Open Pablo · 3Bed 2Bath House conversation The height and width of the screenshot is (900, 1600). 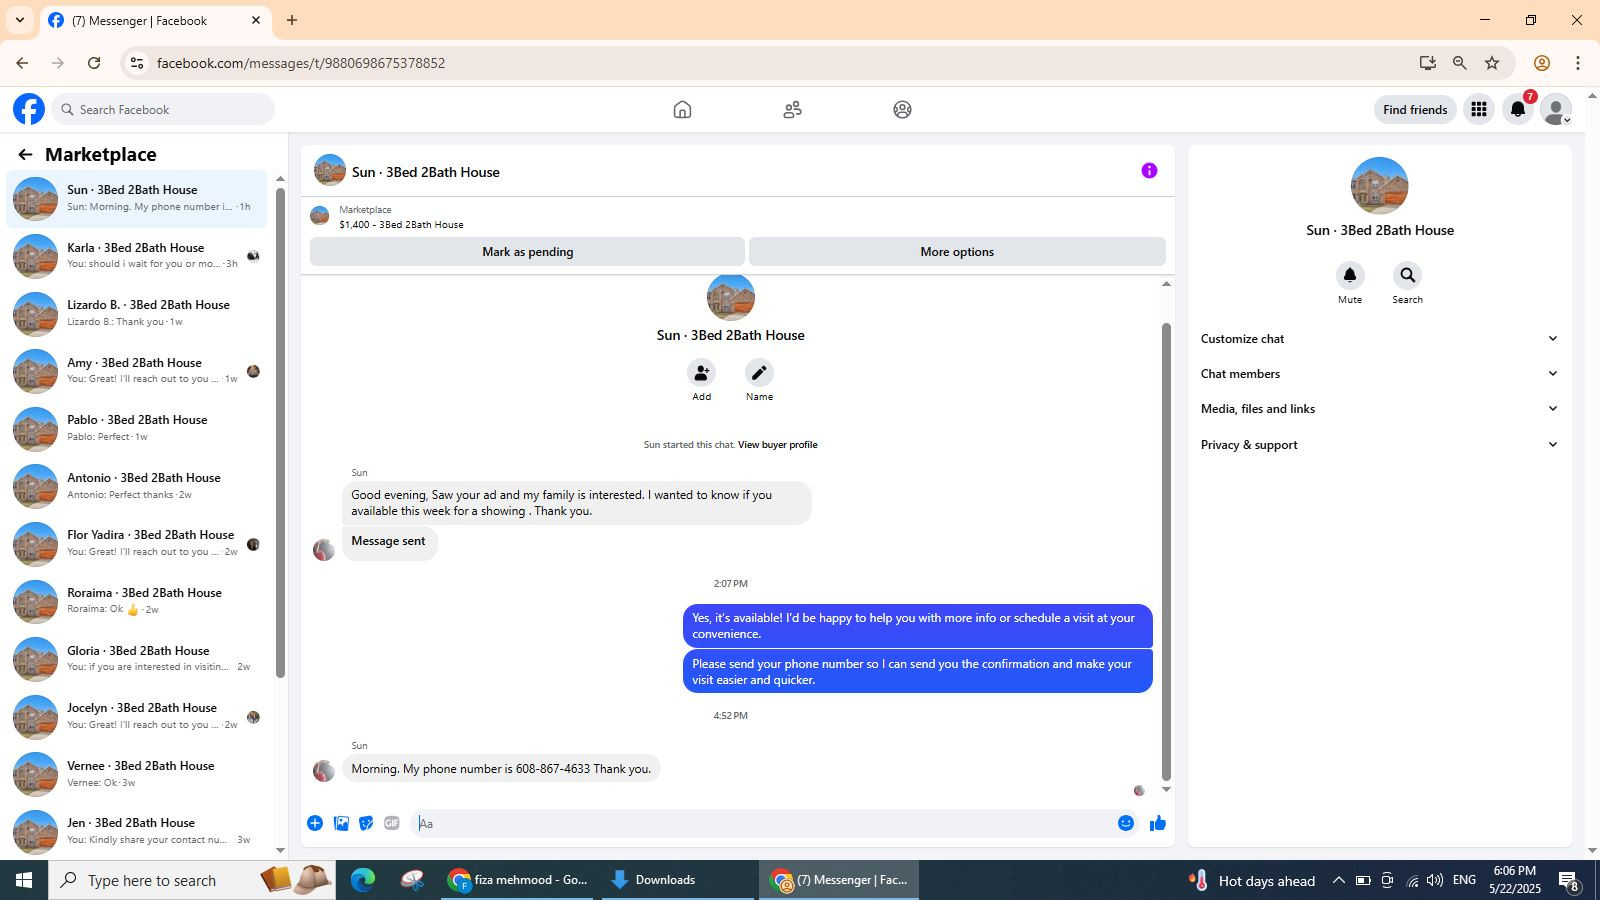point(137,429)
